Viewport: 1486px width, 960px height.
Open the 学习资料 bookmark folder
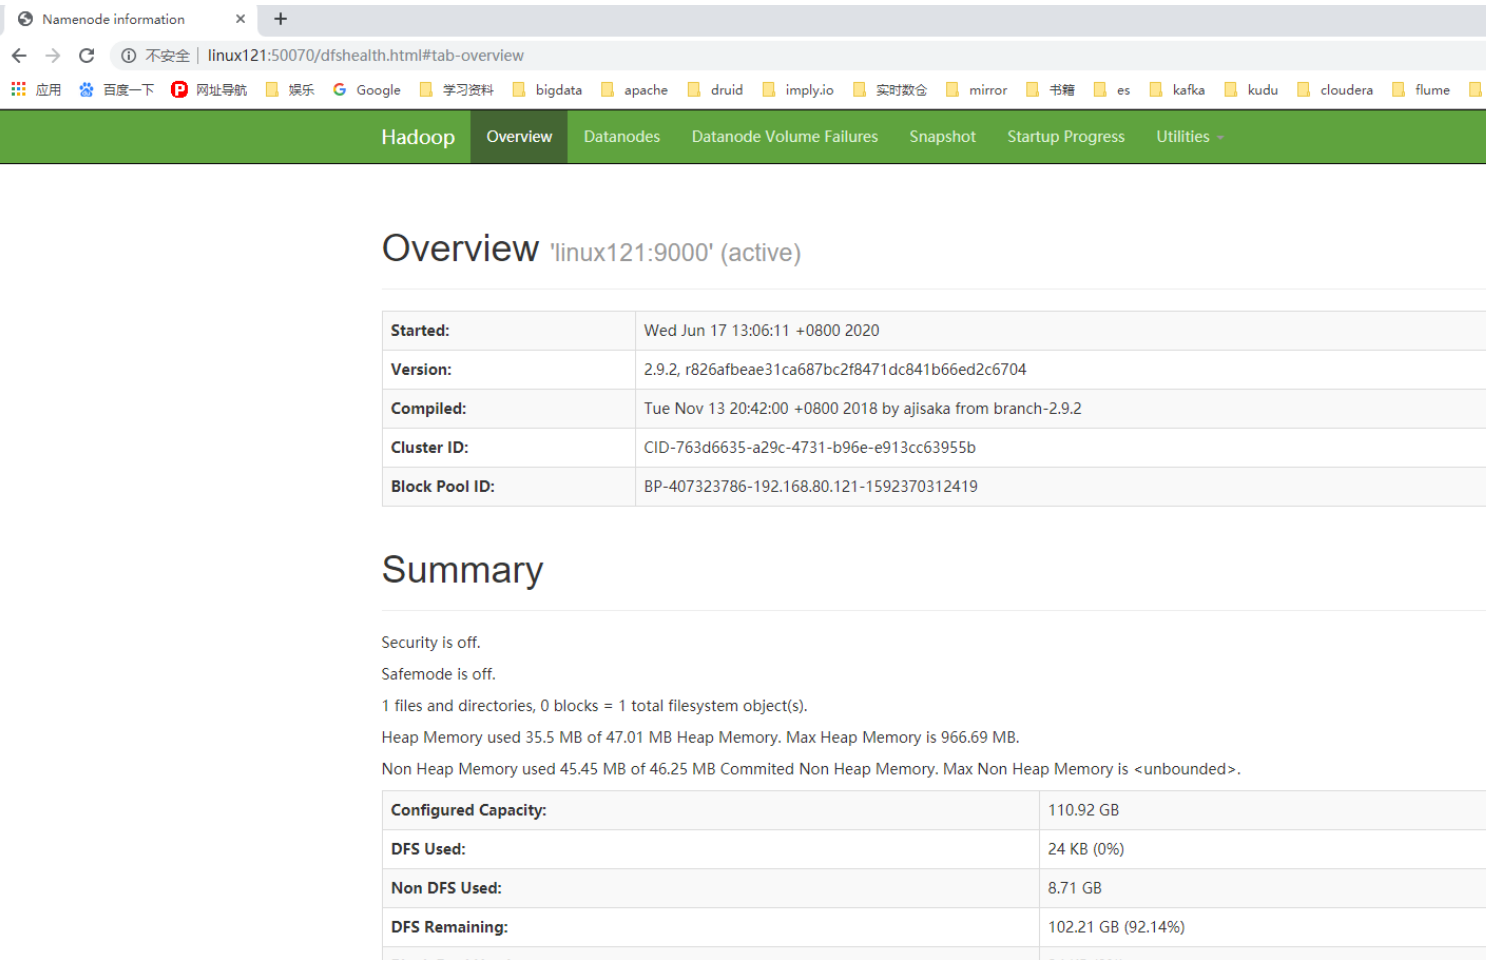pyautogui.click(x=457, y=89)
